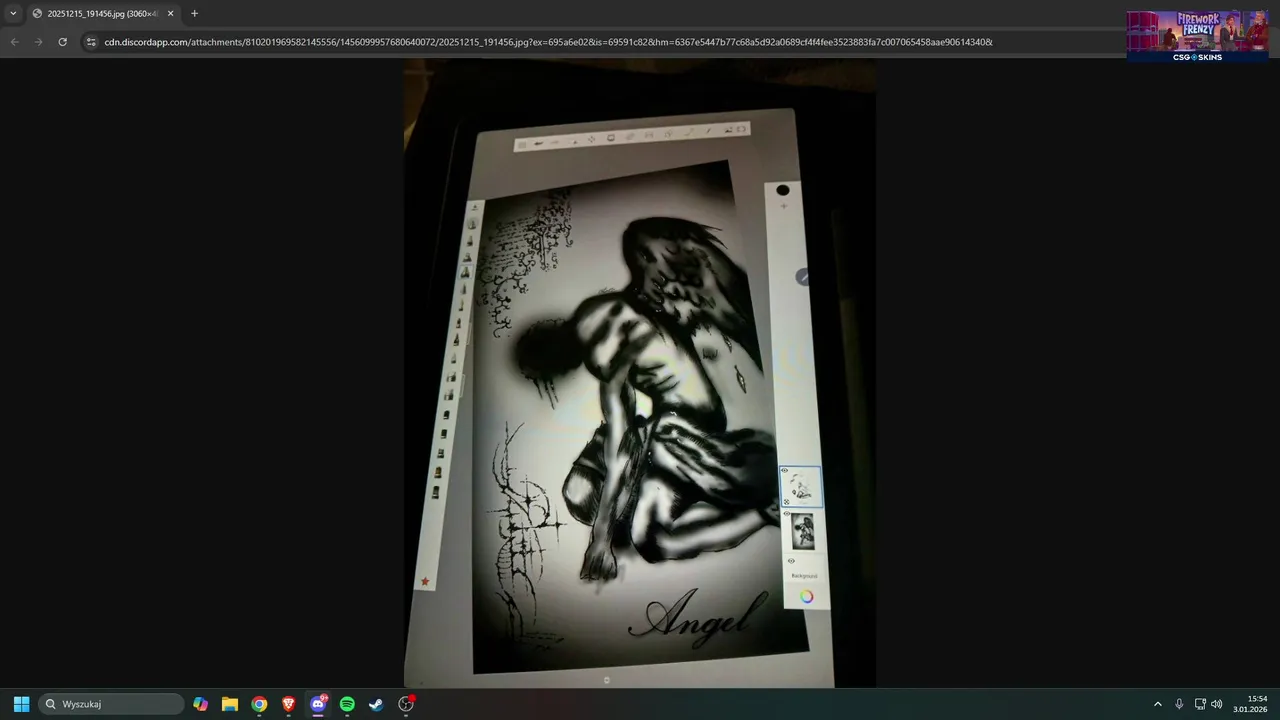Tap the color wheel in the photographed app
1280x720 pixels.
[807, 597]
